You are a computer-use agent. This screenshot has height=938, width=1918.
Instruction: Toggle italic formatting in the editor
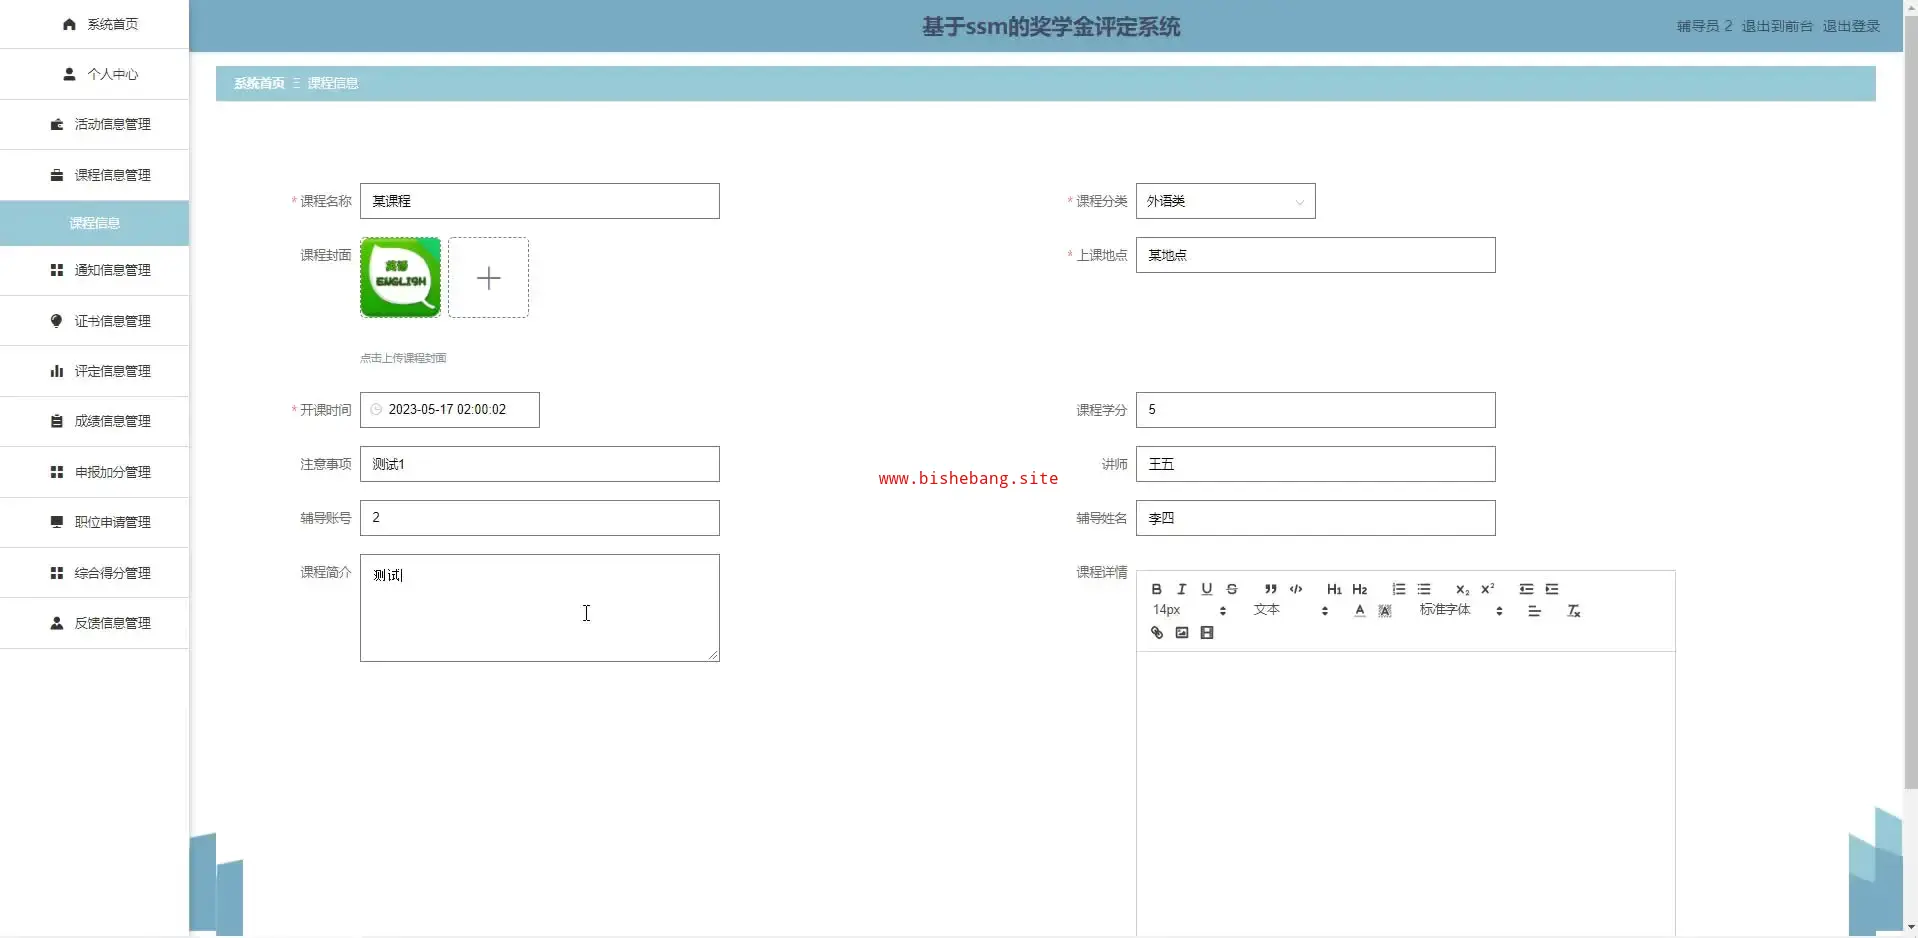pos(1181,589)
